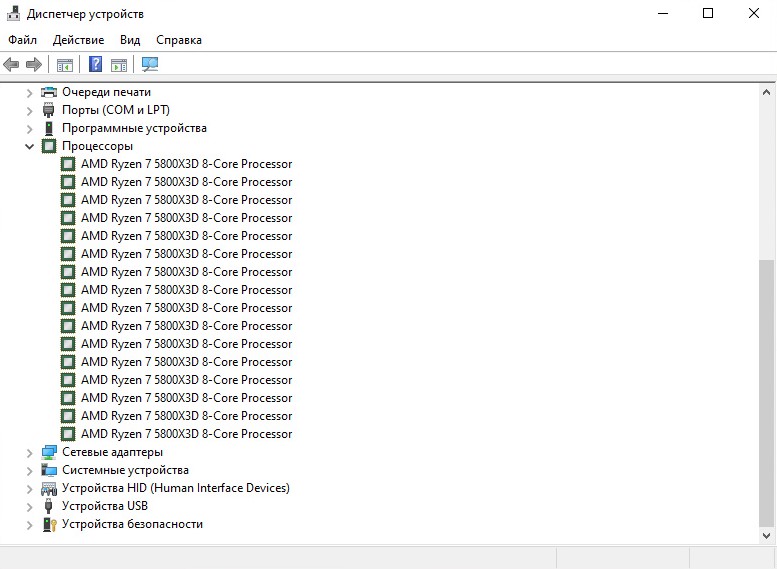The width and height of the screenshot is (777, 569).
Task: Select the Порты (COM и LPT) label
Action: click(x=116, y=110)
